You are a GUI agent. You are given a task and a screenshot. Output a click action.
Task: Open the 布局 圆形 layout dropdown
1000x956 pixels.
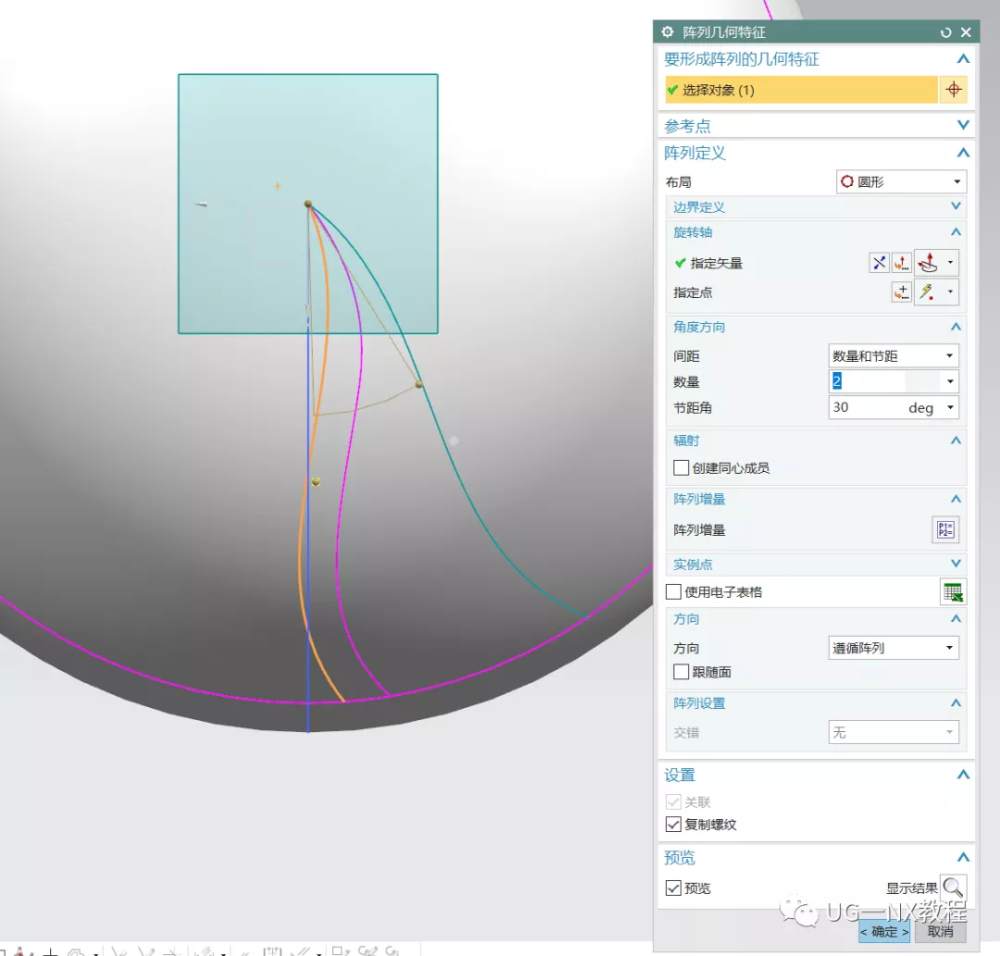pyautogui.click(x=901, y=182)
